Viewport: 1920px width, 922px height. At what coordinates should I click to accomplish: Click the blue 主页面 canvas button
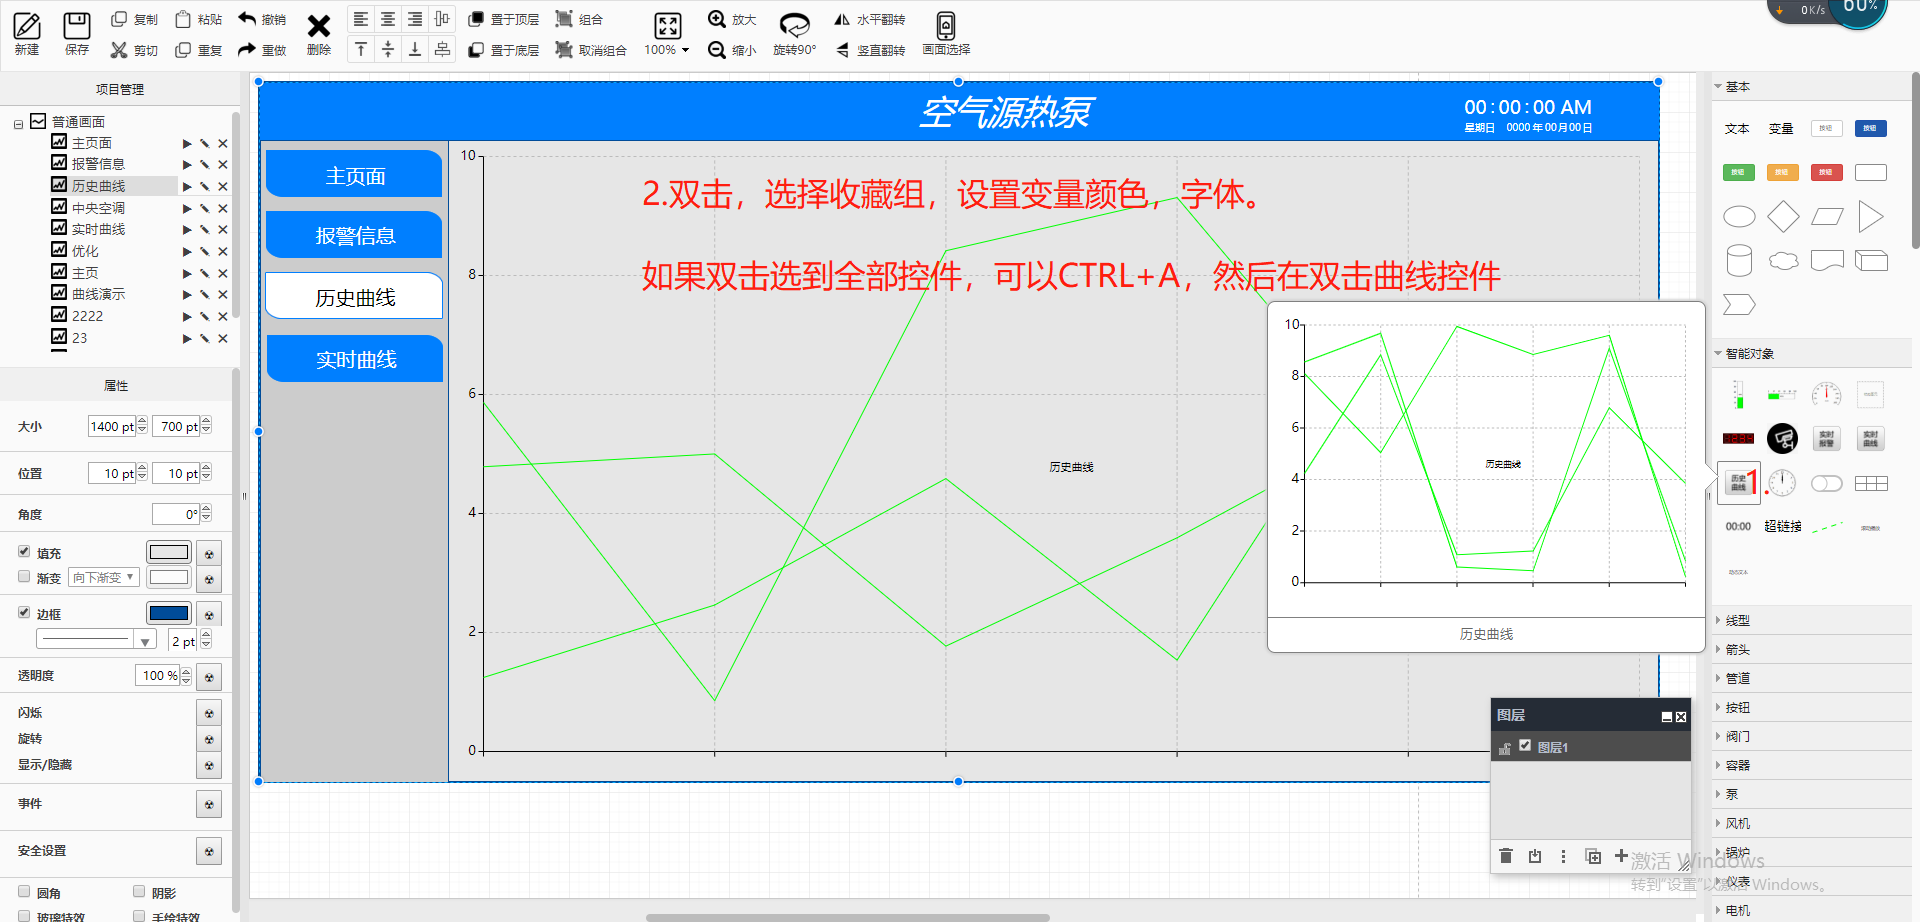[x=355, y=174]
